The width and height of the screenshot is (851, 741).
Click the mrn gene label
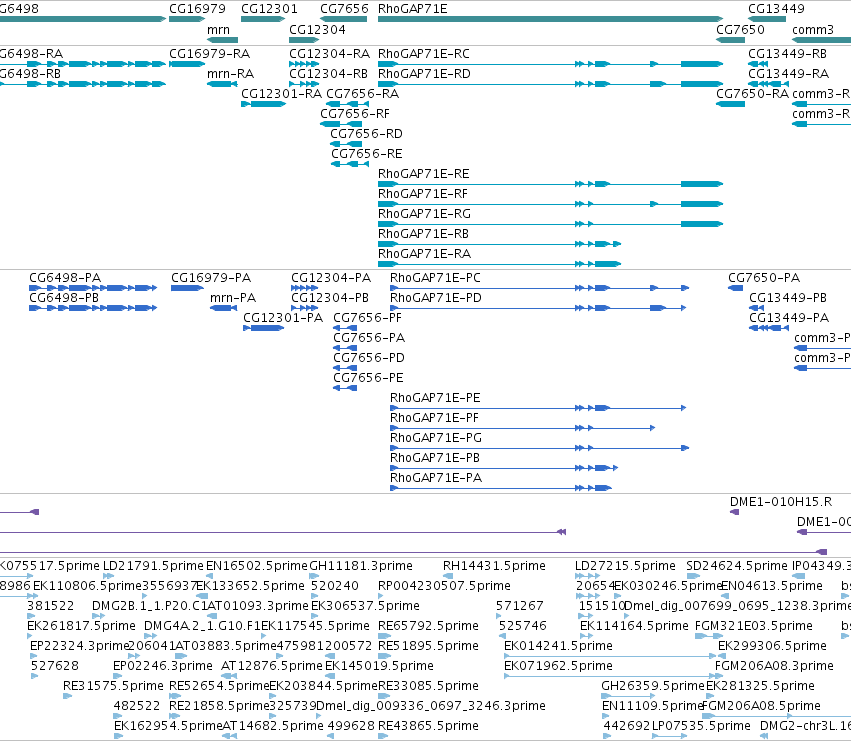(x=218, y=30)
